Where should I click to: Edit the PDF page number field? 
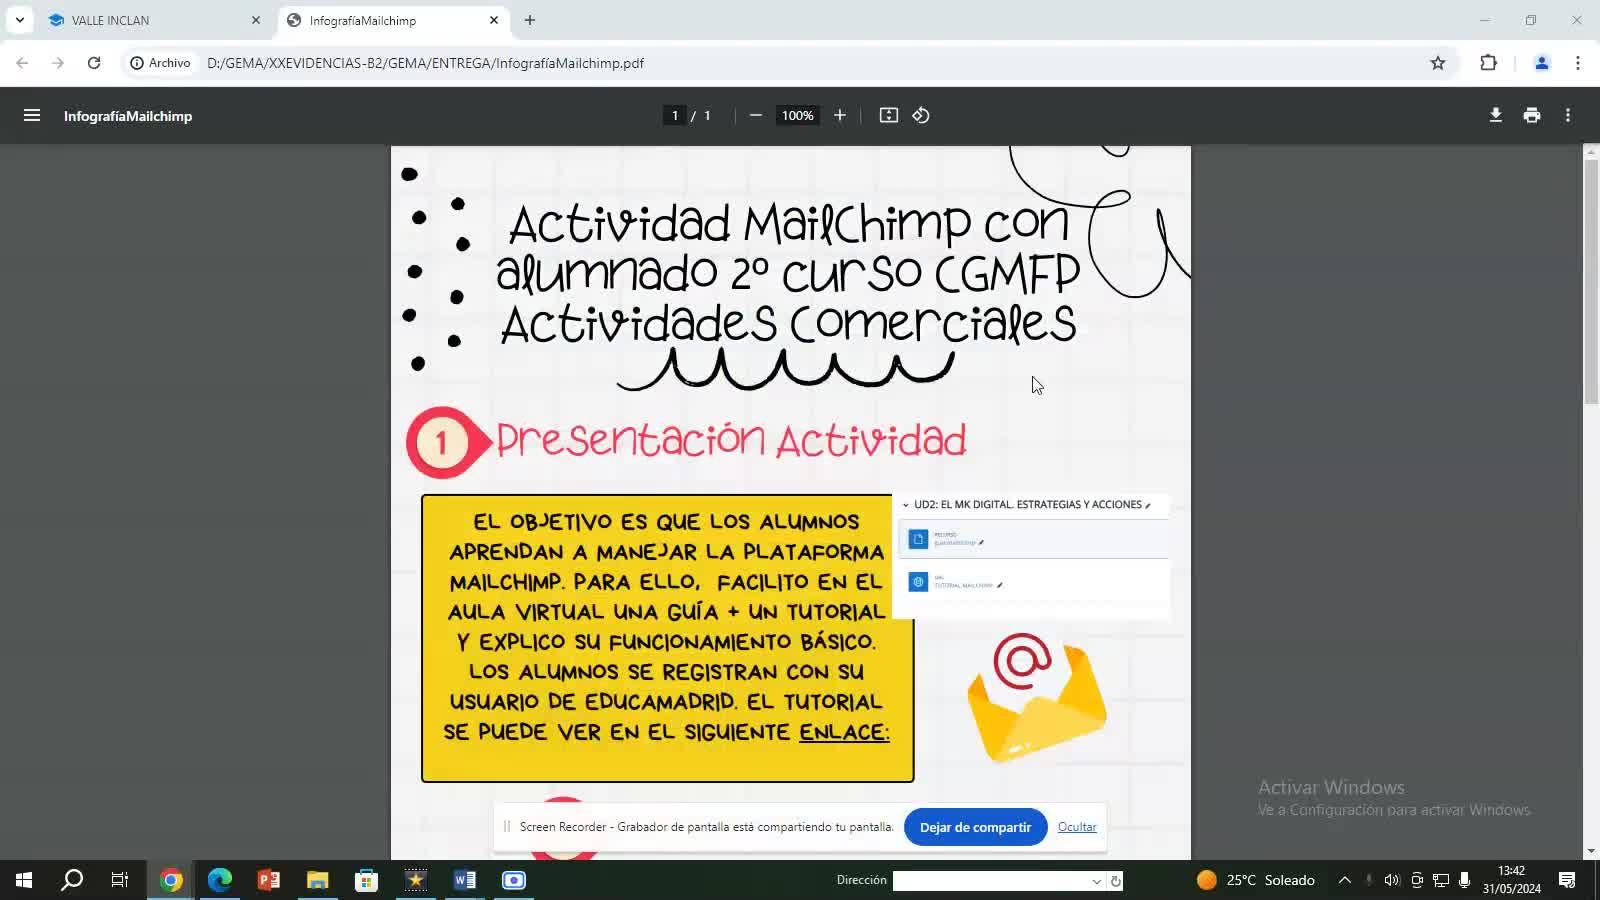tap(675, 116)
